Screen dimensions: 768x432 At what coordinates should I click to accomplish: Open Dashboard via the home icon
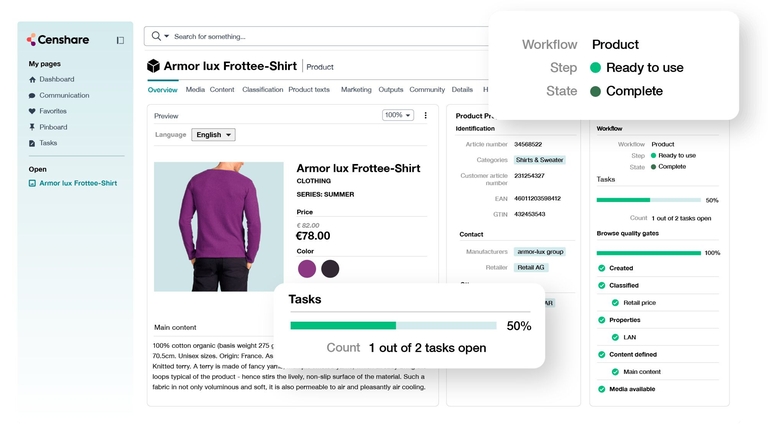pyautogui.click(x=32, y=79)
